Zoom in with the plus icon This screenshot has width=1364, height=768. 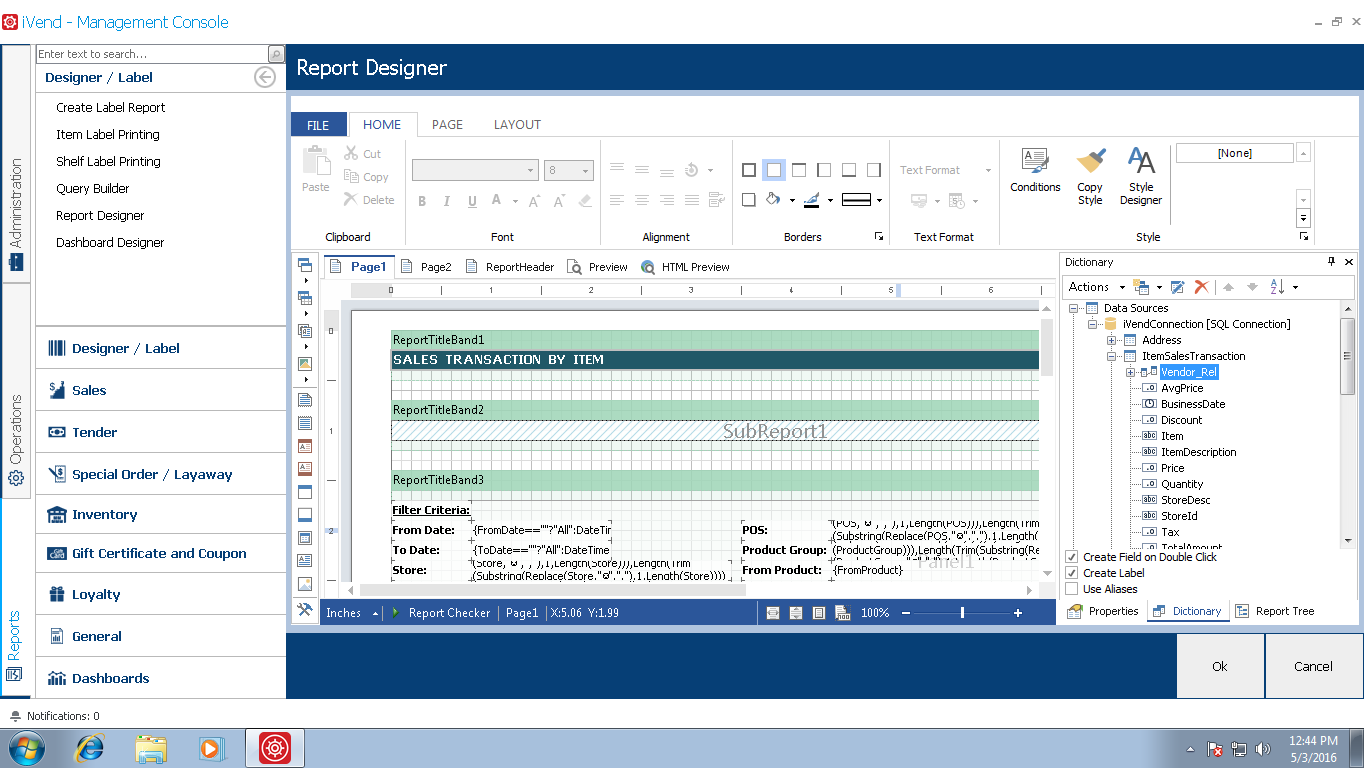pos(1018,613)
